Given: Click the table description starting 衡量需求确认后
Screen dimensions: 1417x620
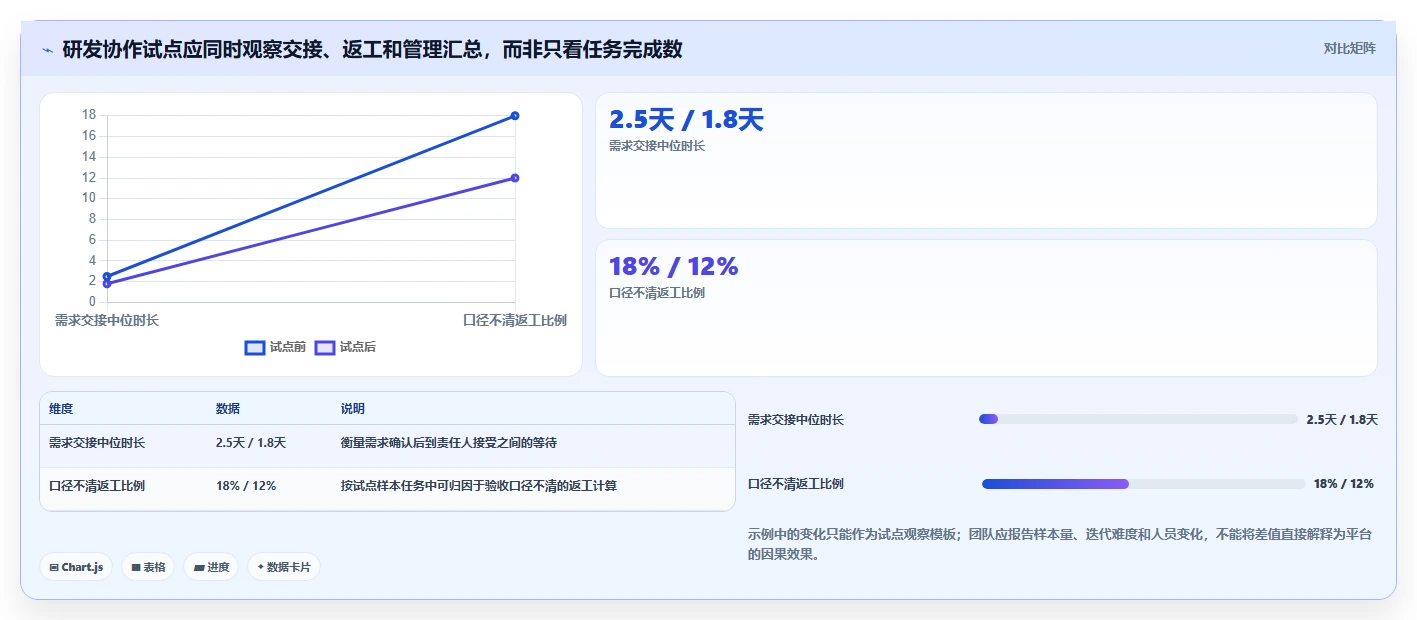Looking at the screenshot, I should 449,442.
